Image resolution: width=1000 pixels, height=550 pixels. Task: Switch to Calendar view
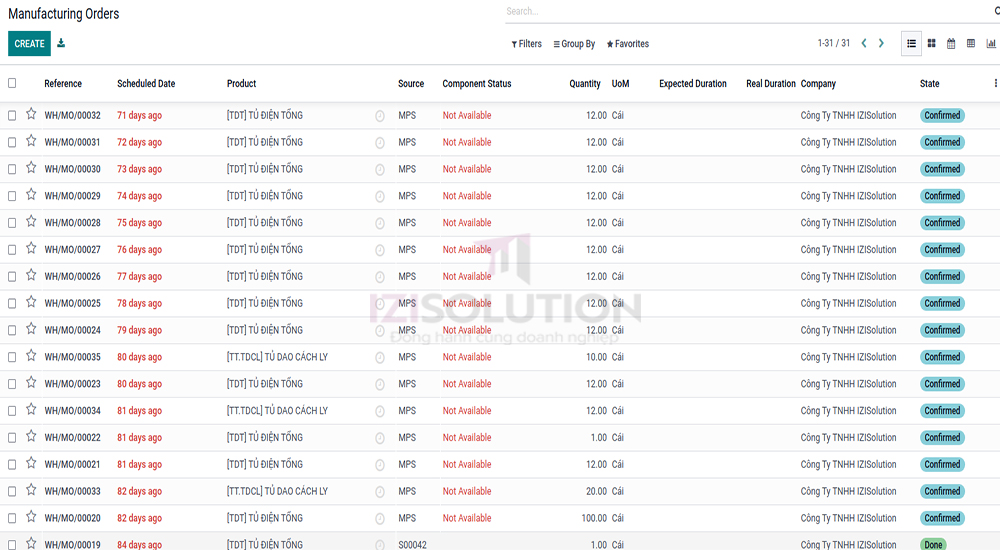click(x=951, y=43)
